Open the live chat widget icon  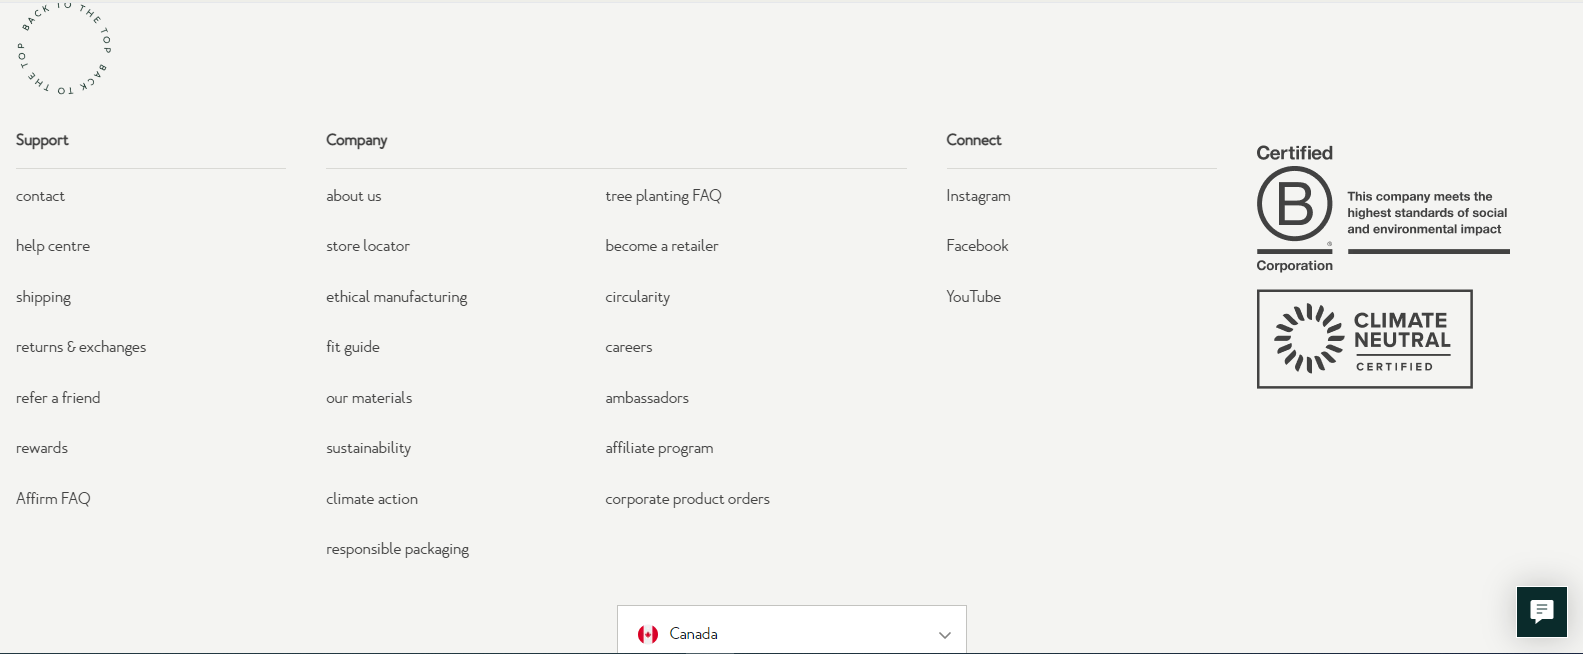(x=1541, y=611)
